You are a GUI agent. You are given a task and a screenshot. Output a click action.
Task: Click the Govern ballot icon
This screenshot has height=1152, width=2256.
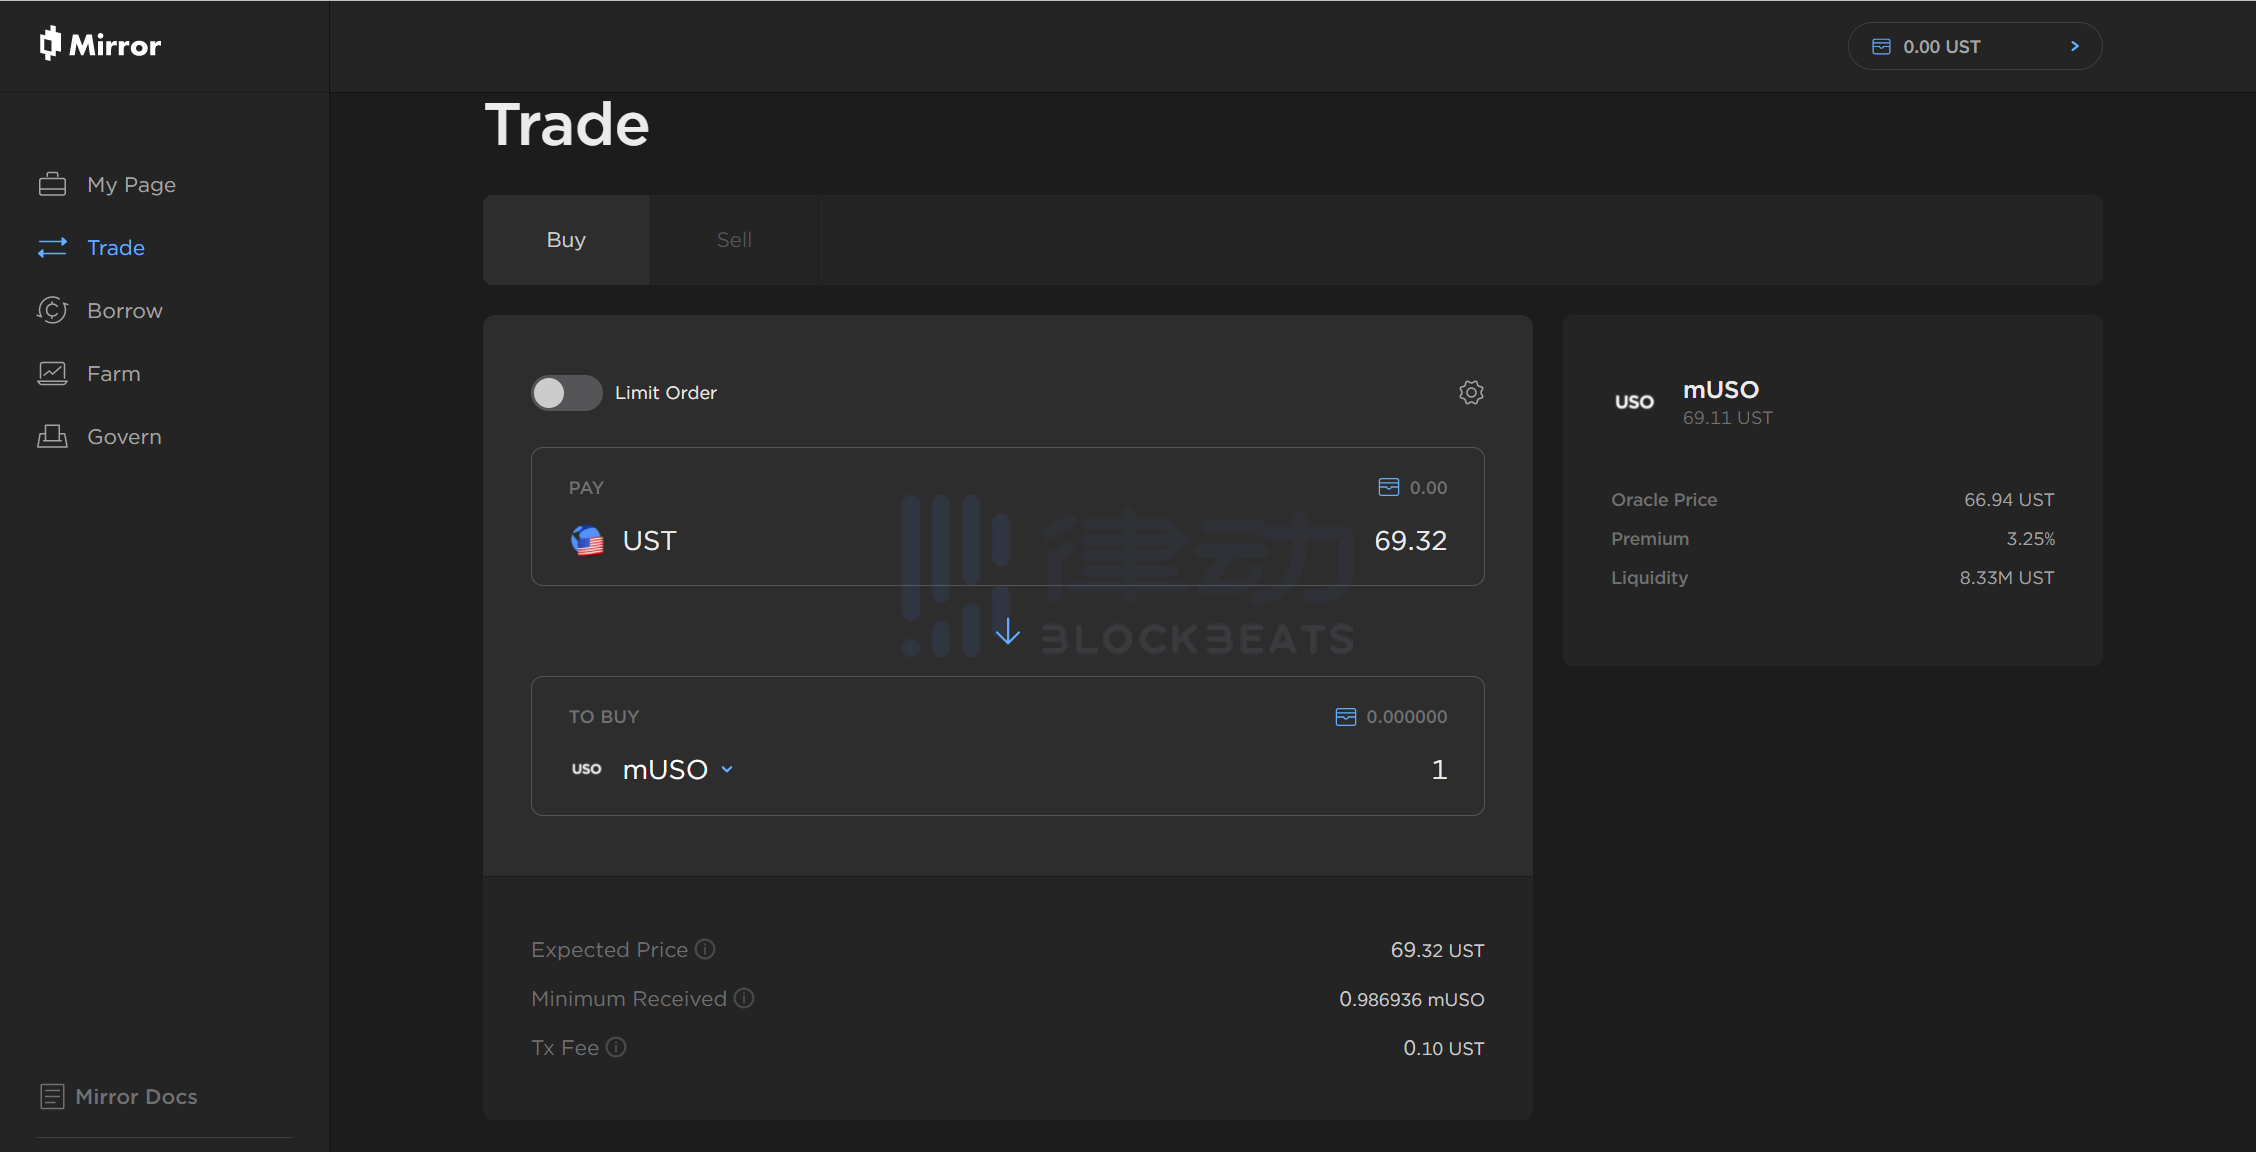click(52, 436)
